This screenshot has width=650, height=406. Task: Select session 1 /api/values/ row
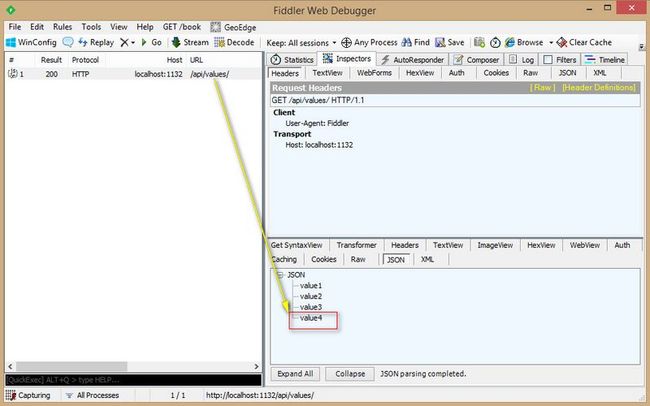tap(133, 74)
